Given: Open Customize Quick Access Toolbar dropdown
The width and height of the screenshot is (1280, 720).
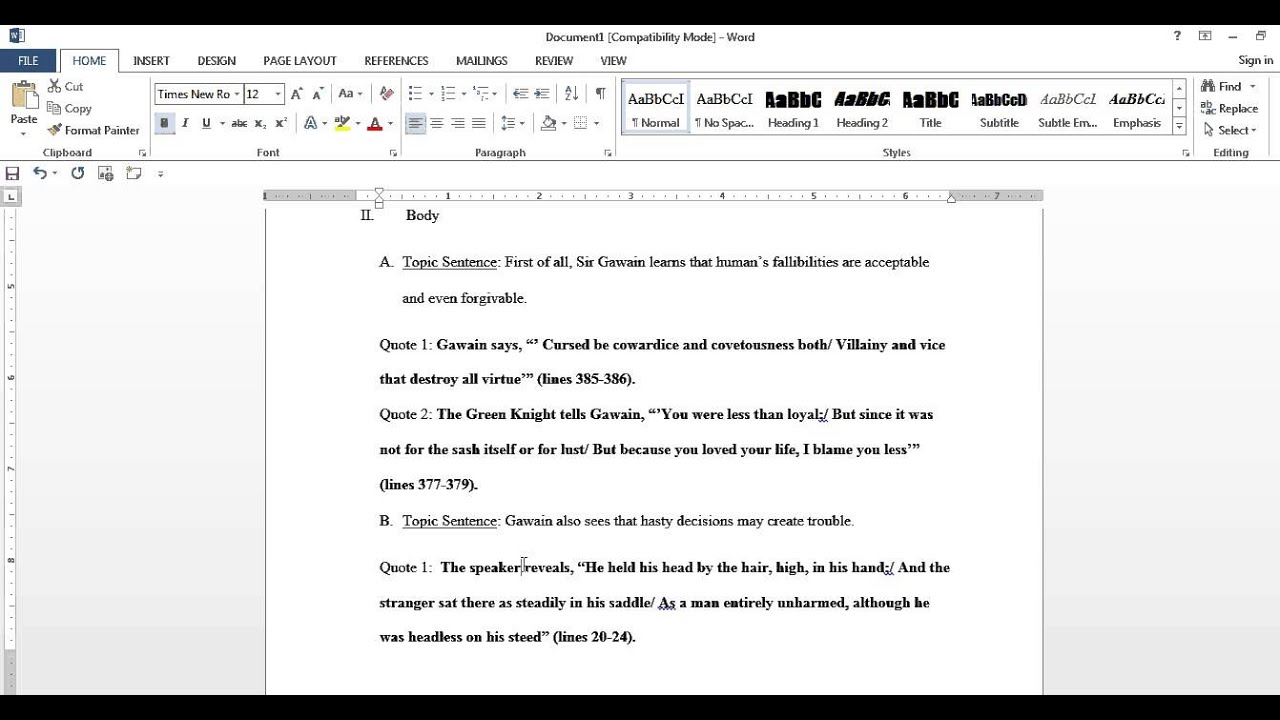Looking at the screenshot, I should 160,173.
